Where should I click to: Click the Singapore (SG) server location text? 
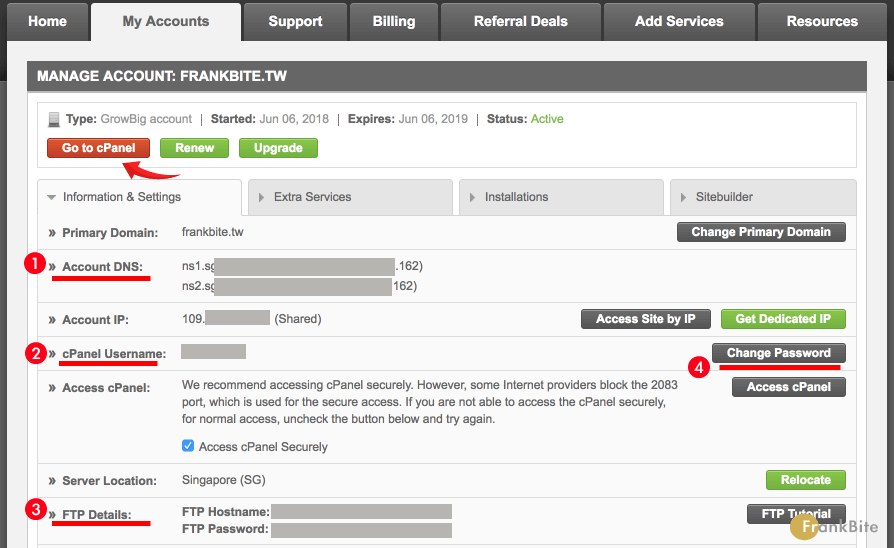[224, 480]
